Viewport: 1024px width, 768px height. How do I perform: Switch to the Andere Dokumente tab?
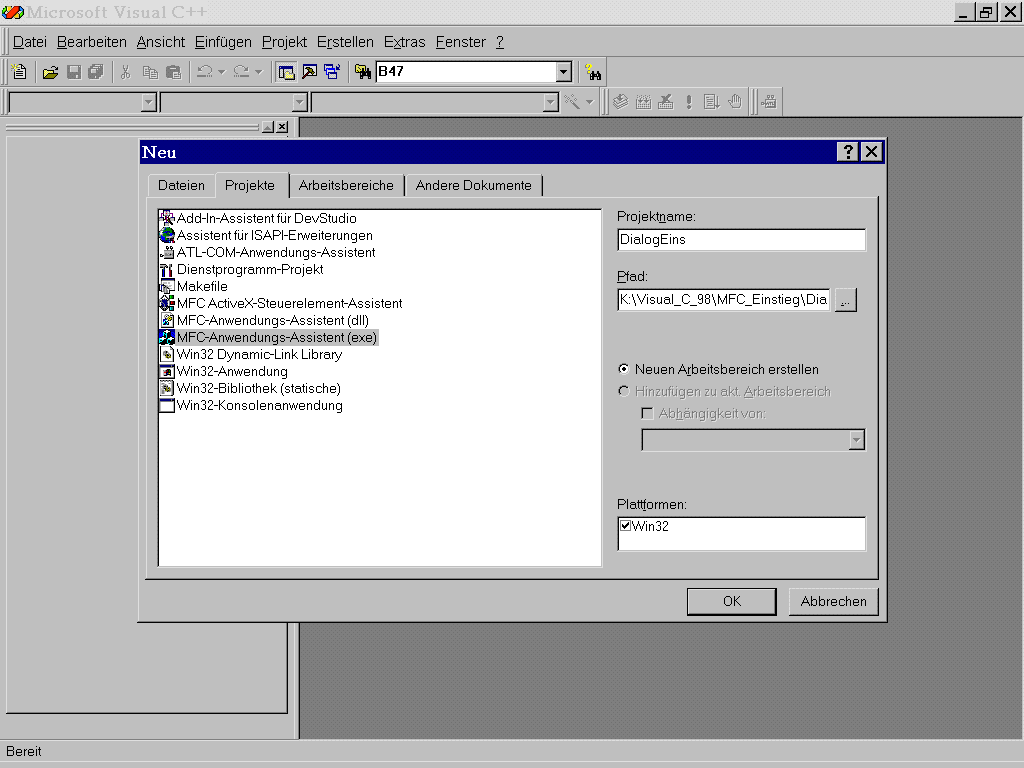473,185
